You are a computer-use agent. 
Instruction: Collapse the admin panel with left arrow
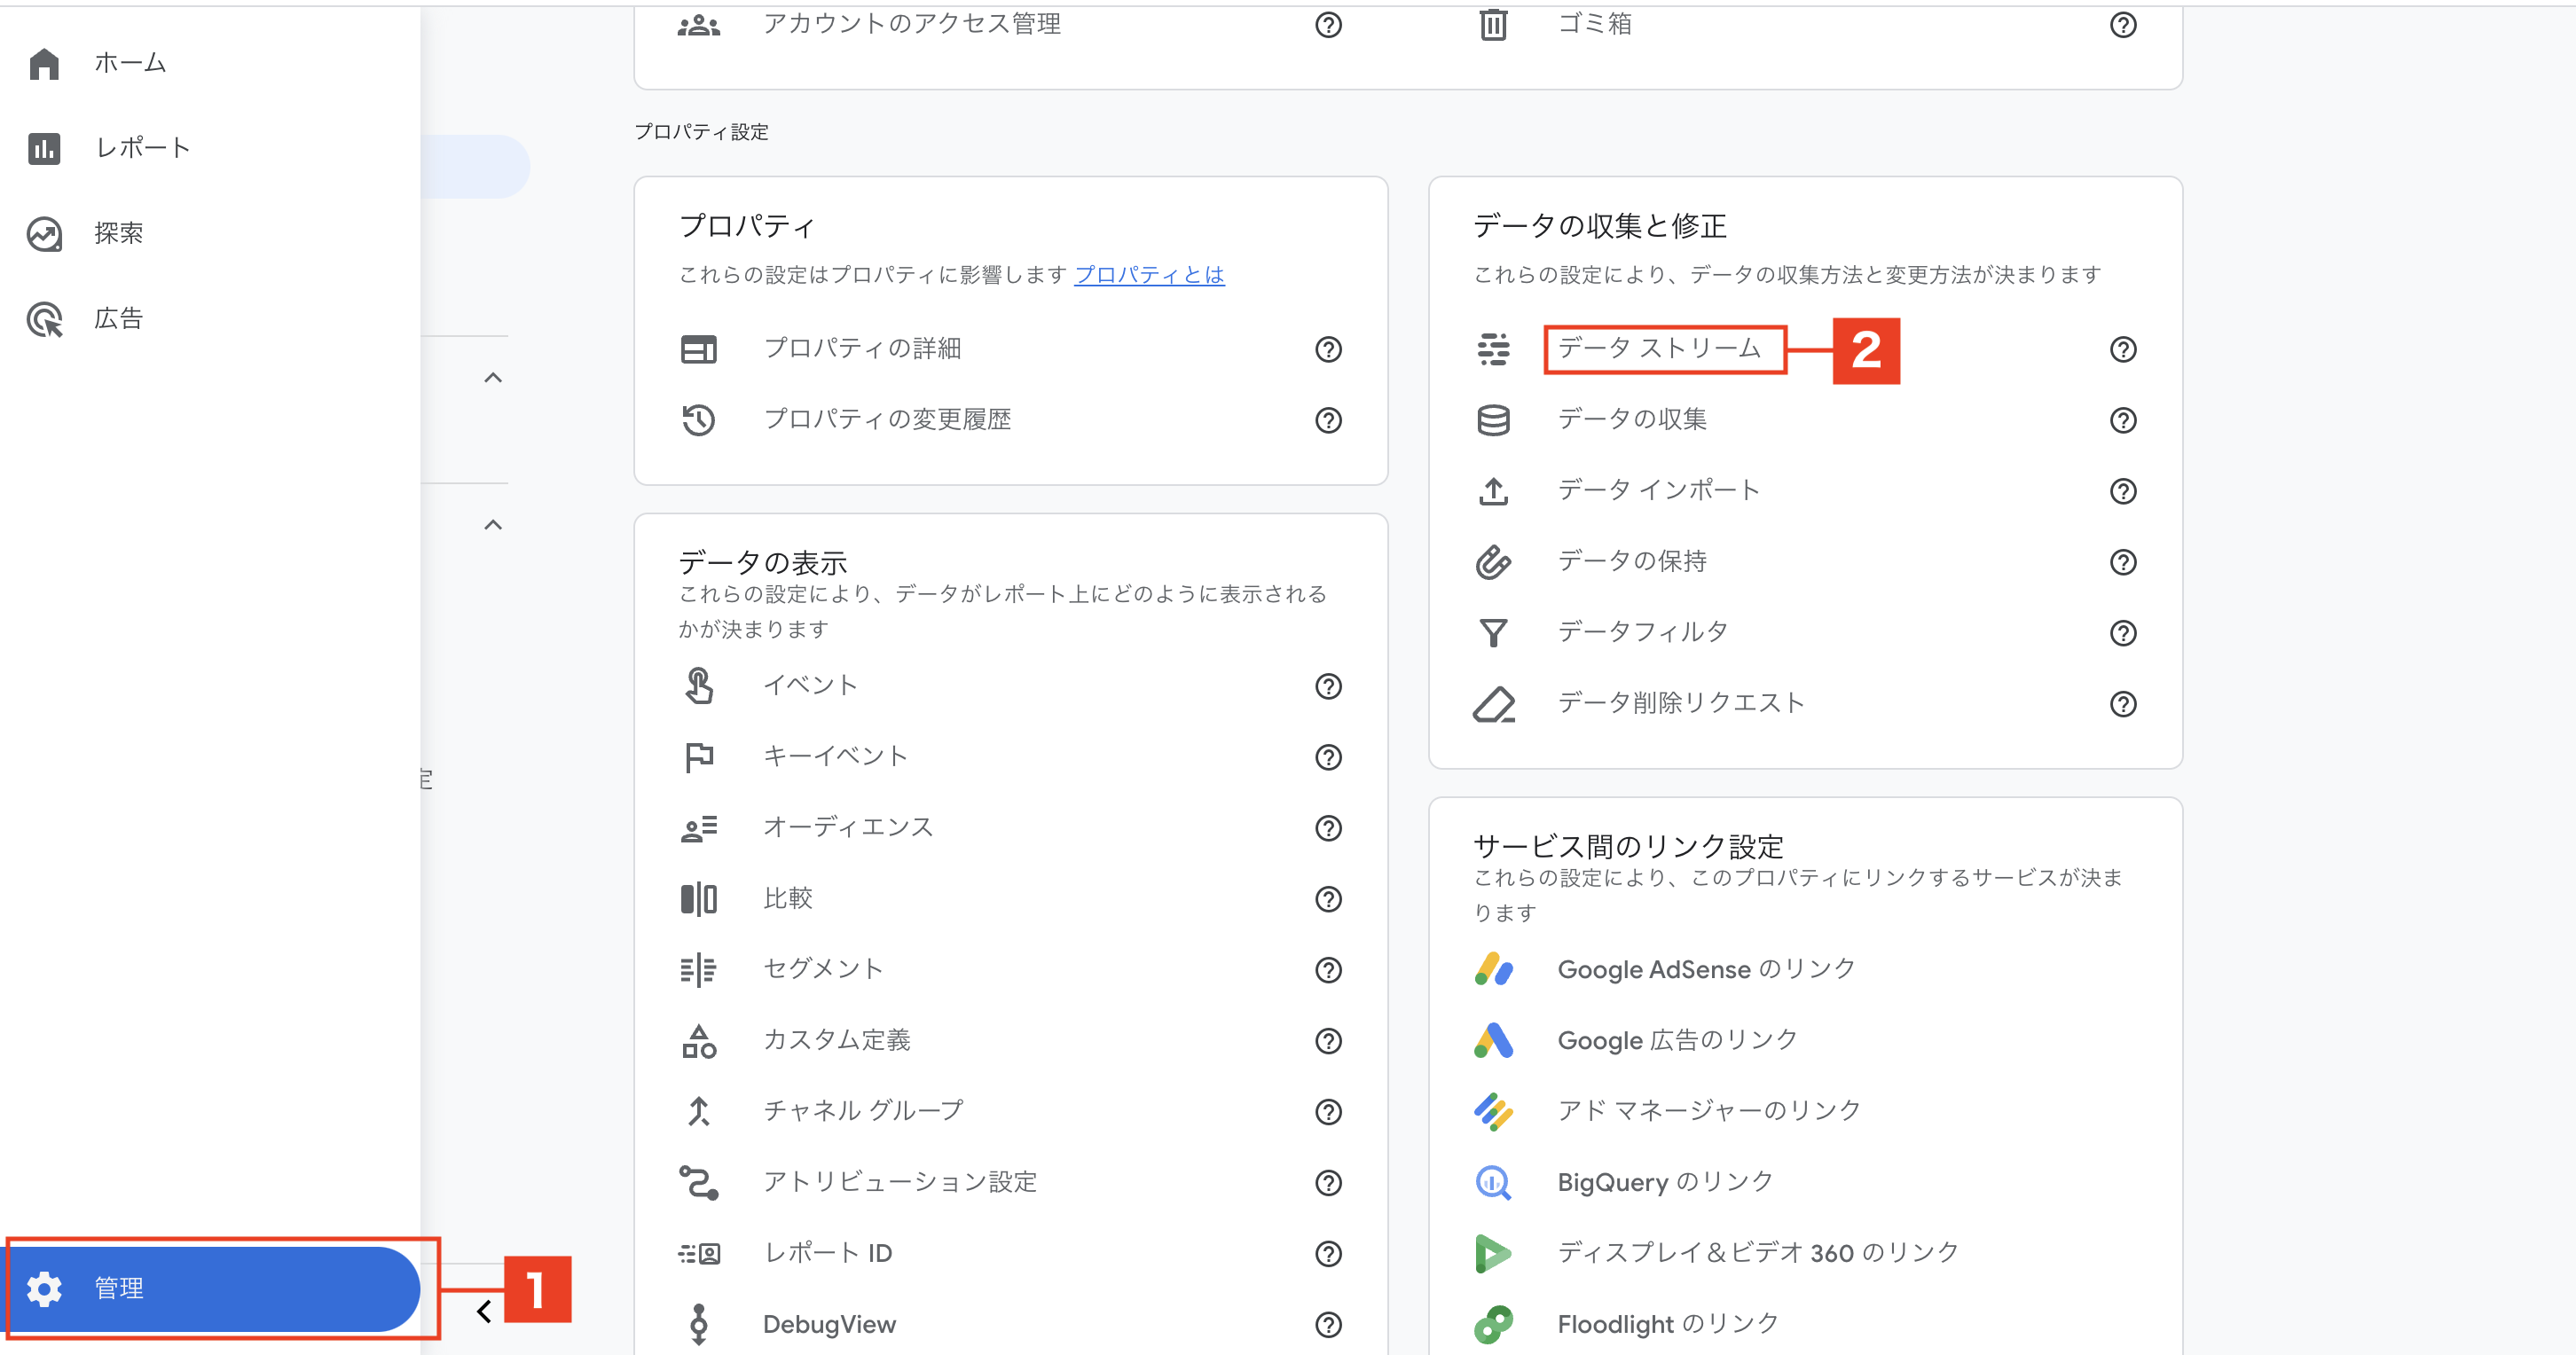pos(484,1311)
